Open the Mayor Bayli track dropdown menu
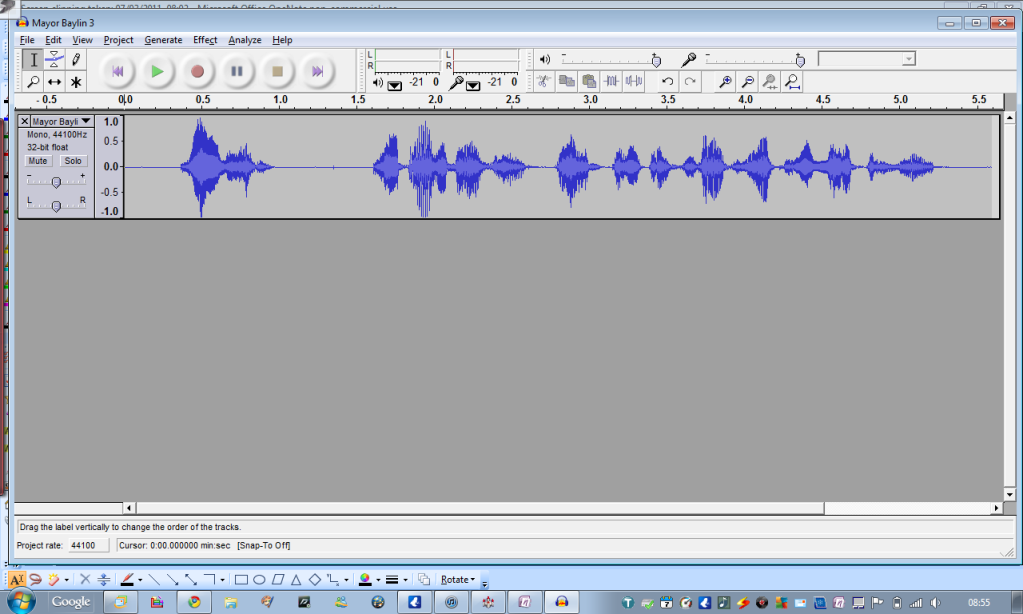1023x614 pixels. 86,121
